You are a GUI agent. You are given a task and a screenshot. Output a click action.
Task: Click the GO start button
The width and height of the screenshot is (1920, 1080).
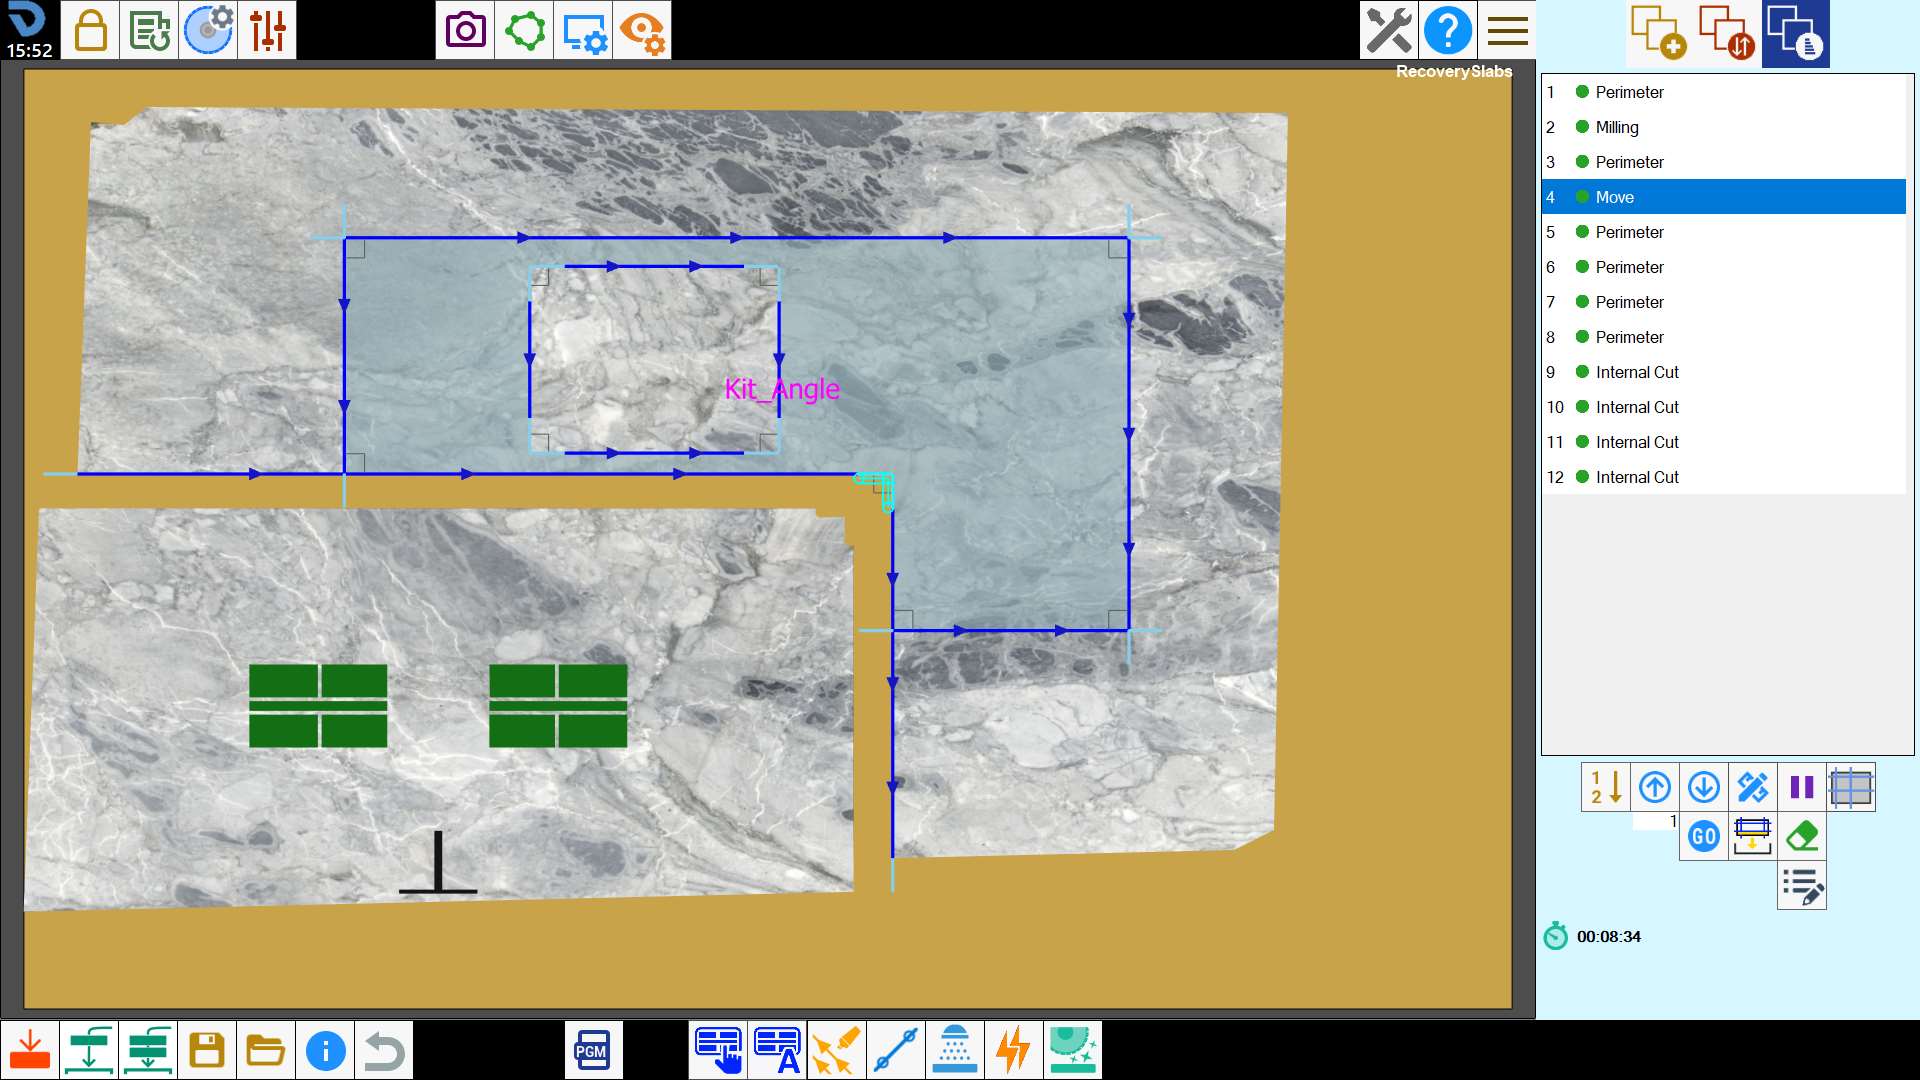[x=1704, y=836]
